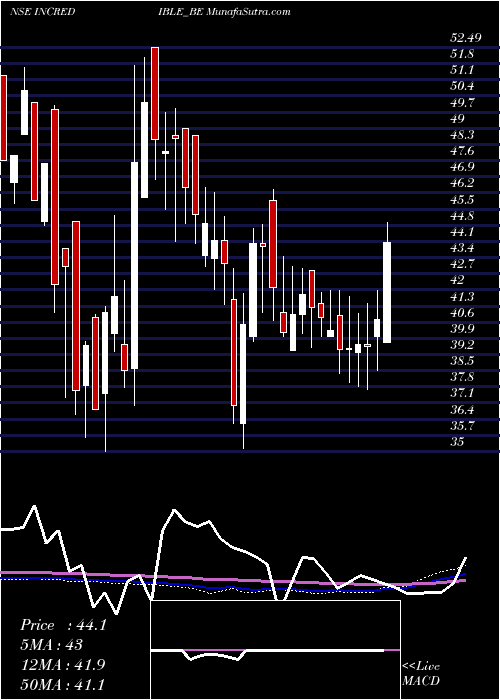Click the NSE INCRED chart title text
This screenshot has height=700, width=500.
click(x=42, y=12)
